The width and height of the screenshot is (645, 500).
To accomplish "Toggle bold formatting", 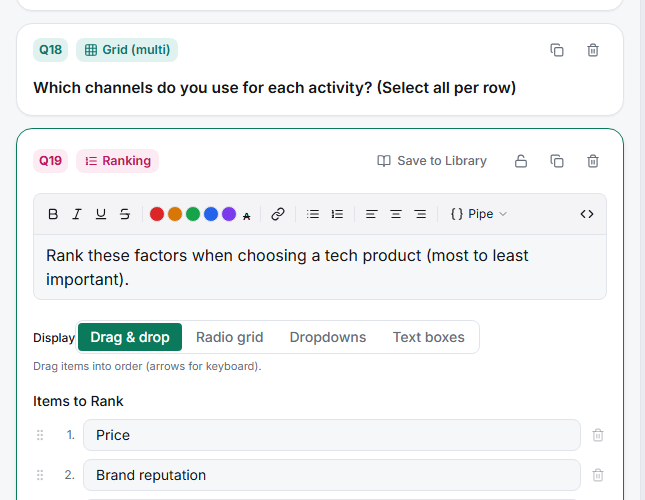I will tap(53, 214).
